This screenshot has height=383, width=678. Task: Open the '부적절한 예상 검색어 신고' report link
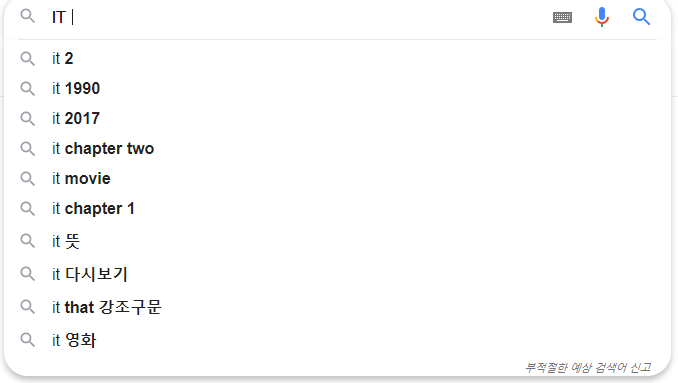point(588,368)
